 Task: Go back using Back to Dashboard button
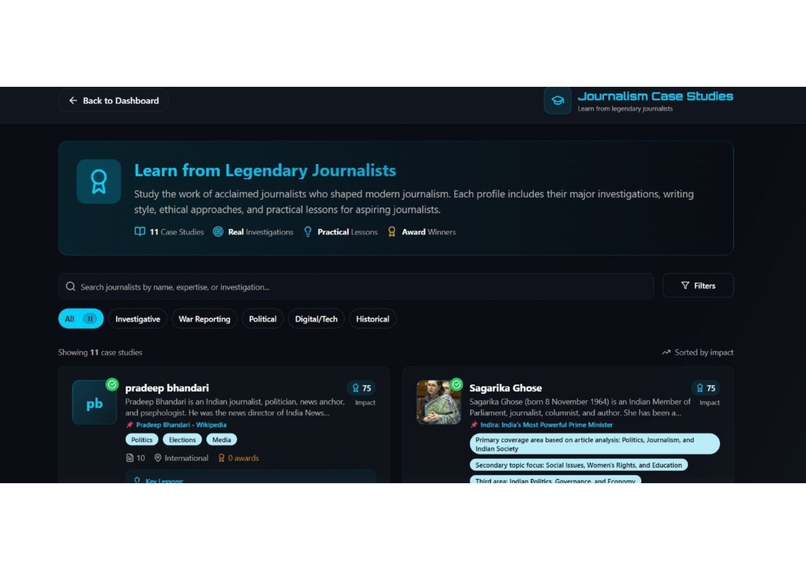pos(113,101)
